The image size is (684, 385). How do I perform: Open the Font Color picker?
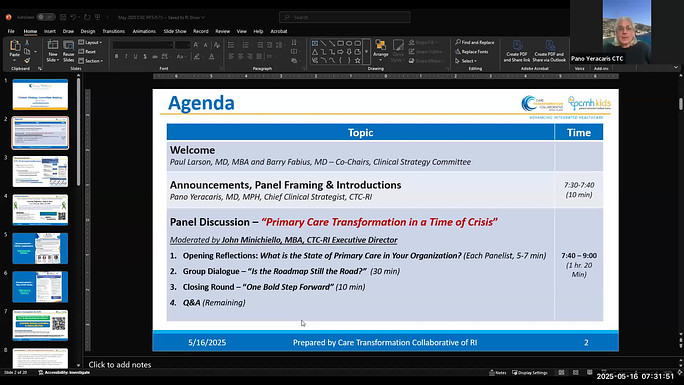[212, 57]
